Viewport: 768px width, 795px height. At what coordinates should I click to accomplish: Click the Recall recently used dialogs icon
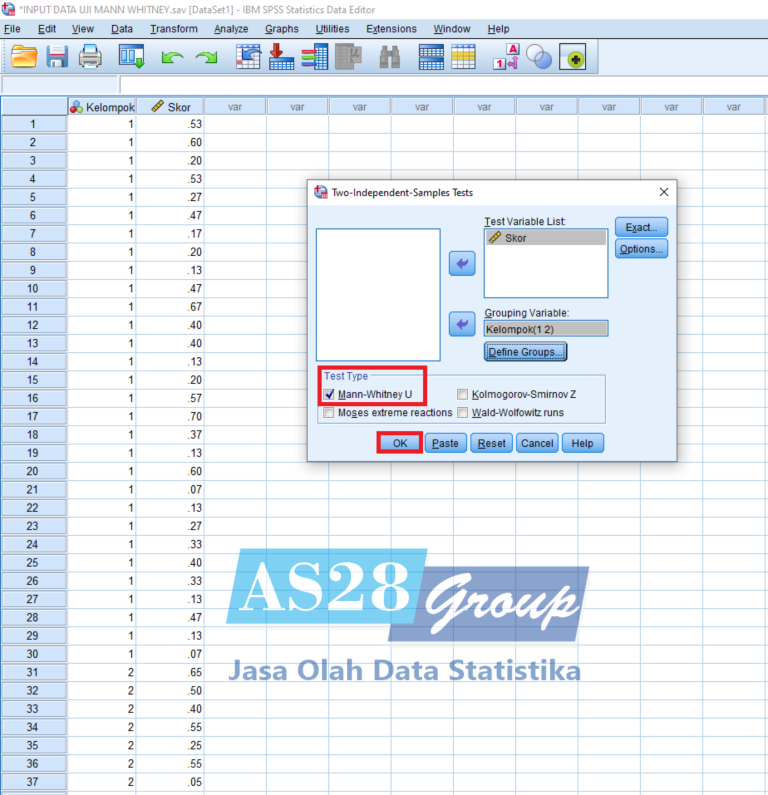132,58
